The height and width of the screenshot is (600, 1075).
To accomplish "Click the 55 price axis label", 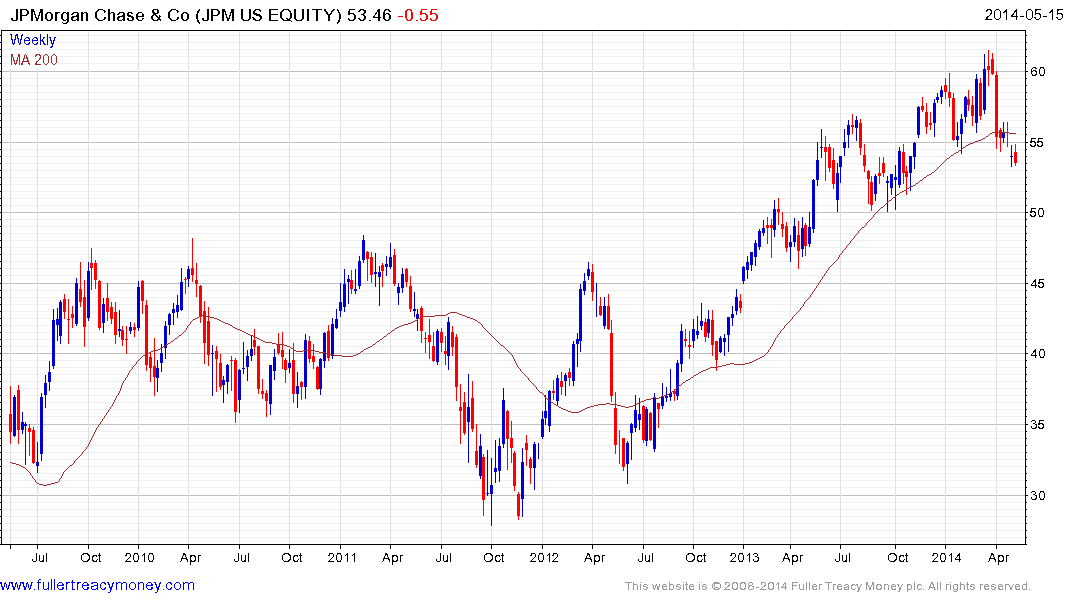I will pyautogui.click(x=1037, y=143).
